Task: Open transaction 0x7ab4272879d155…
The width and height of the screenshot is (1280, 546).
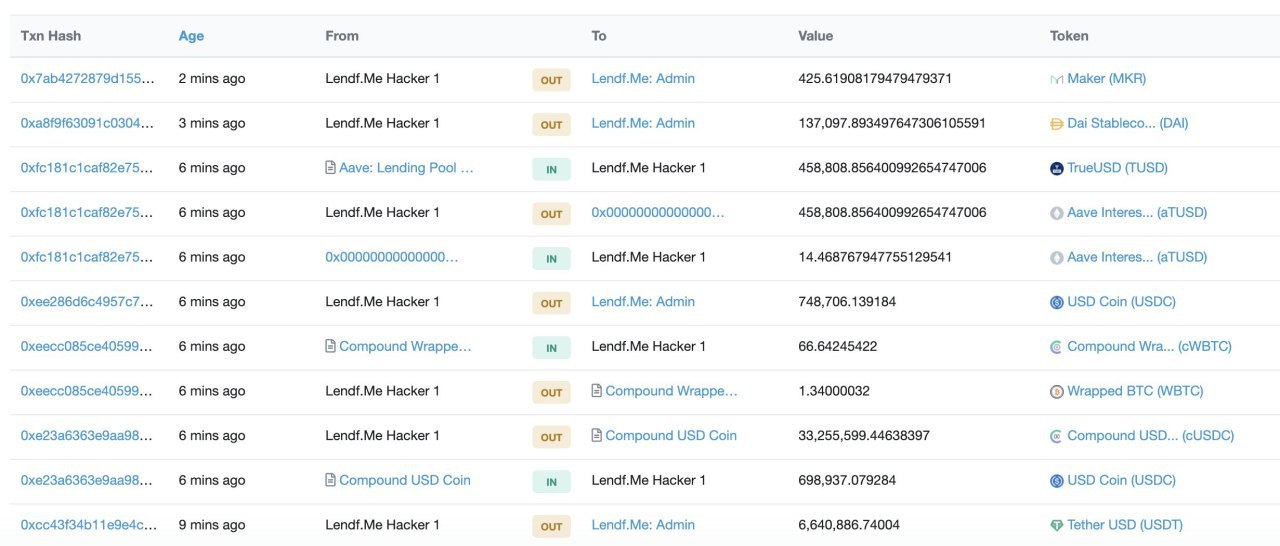Action: click(x=88, y=79)
